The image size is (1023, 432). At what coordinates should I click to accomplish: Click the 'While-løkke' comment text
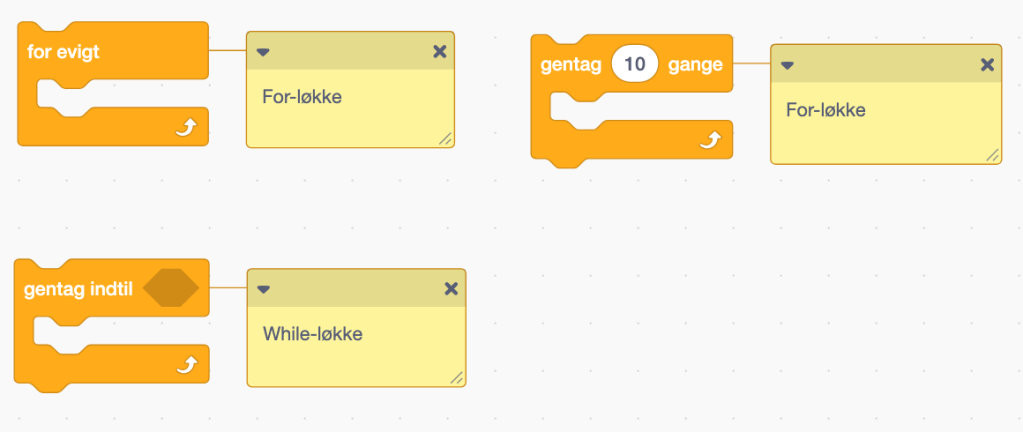pyautogui.click(x=312, y=334)
